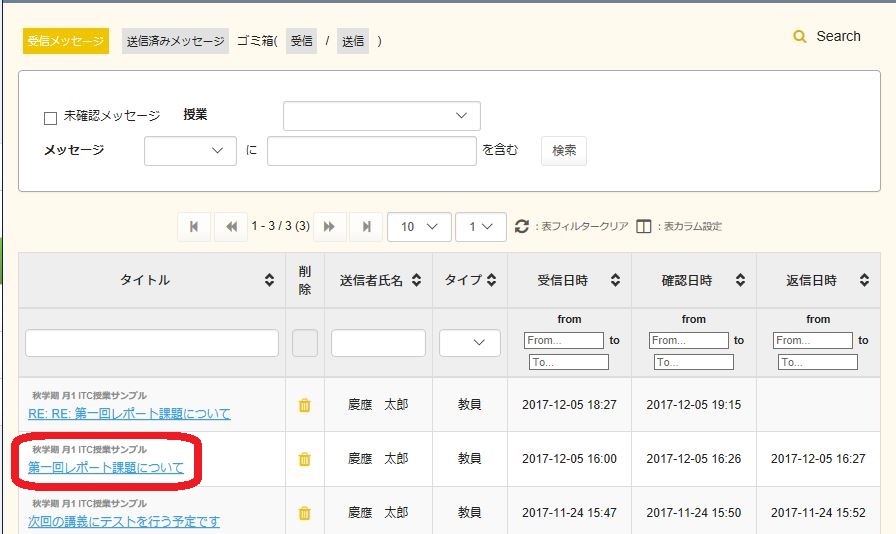Switch to the 受信メッセージ tab
Image resolution: width=896 pixels, height=534 pixels.
[x=66, y=41]
